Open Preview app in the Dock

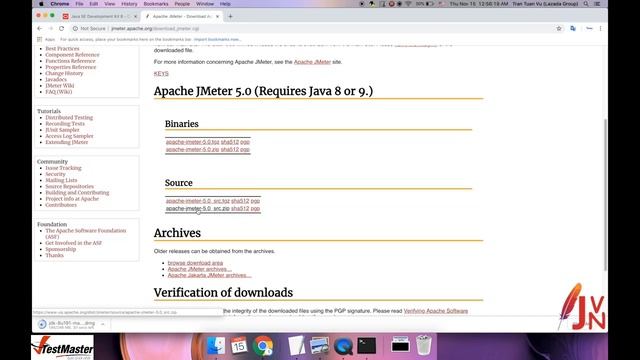320,346
